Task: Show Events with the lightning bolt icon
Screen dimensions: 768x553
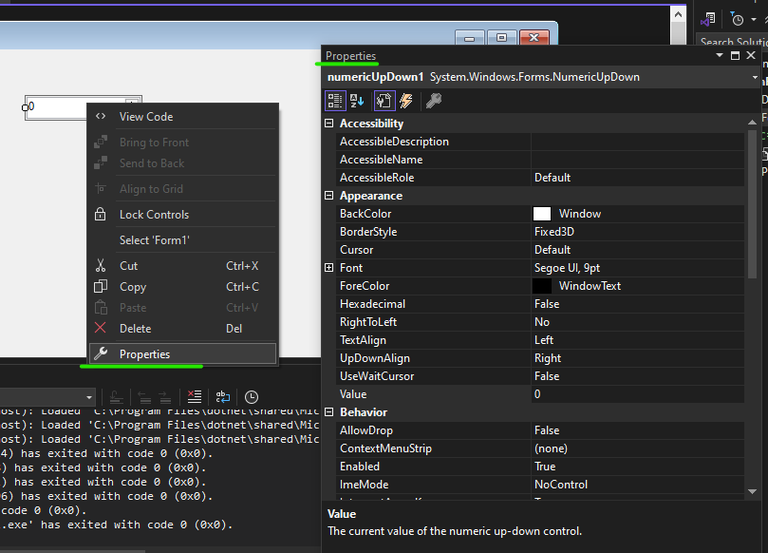Action: pyautogui.click(x=406, y=100)
